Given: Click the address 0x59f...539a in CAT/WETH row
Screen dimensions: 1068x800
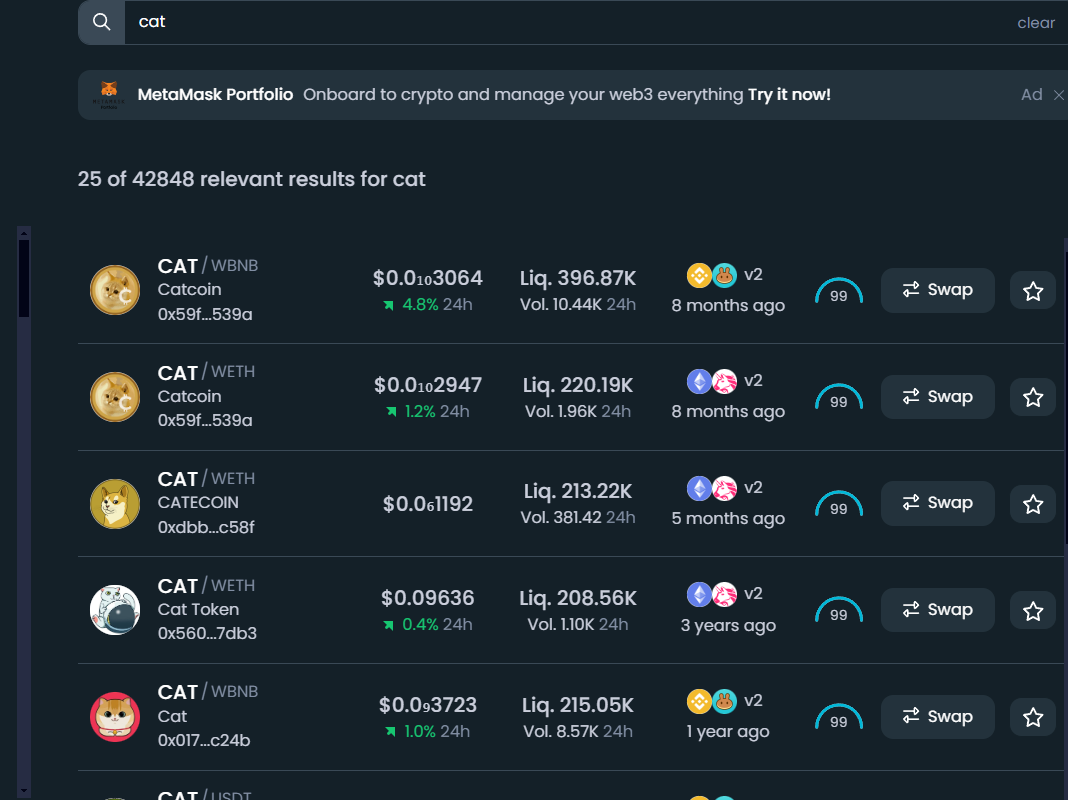Looking at the screenshot, I should coord(205,421).
